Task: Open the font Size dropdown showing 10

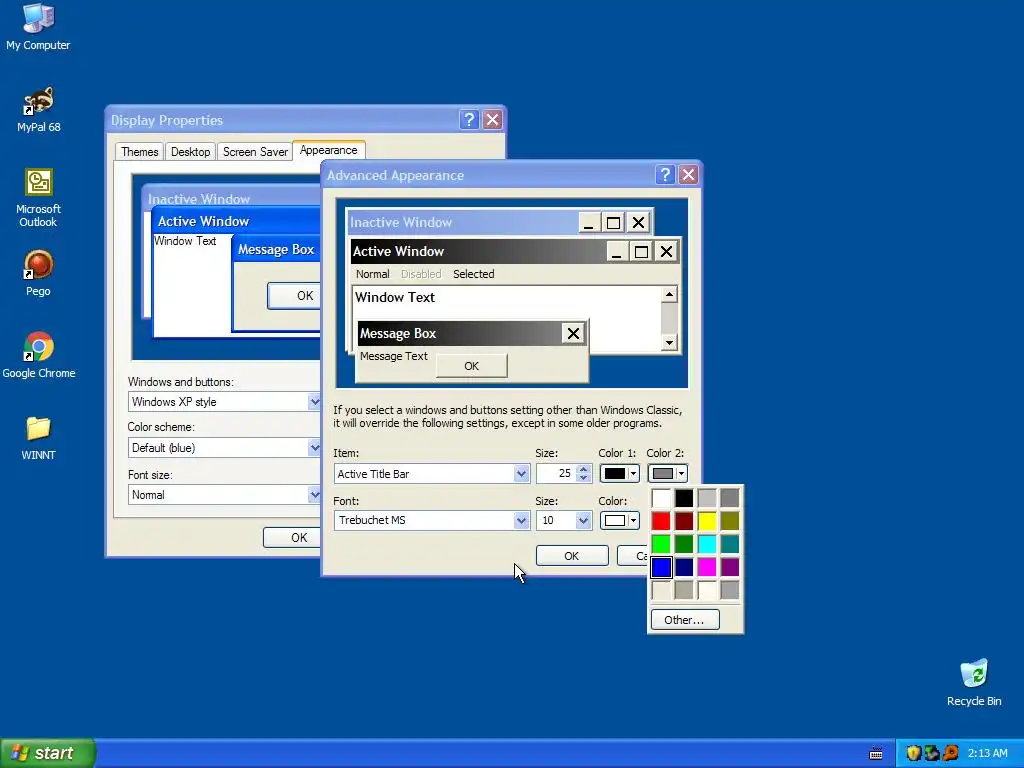Action: click(x=583, y=520)
